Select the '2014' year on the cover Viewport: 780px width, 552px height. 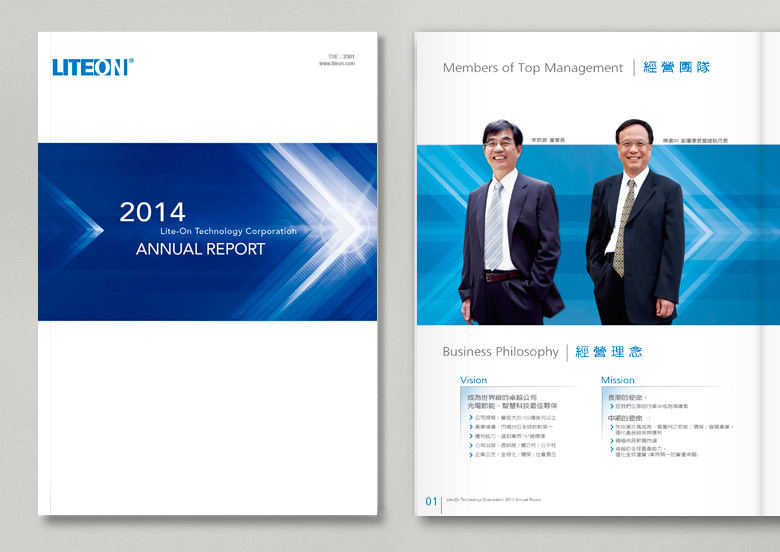point(153,212)
